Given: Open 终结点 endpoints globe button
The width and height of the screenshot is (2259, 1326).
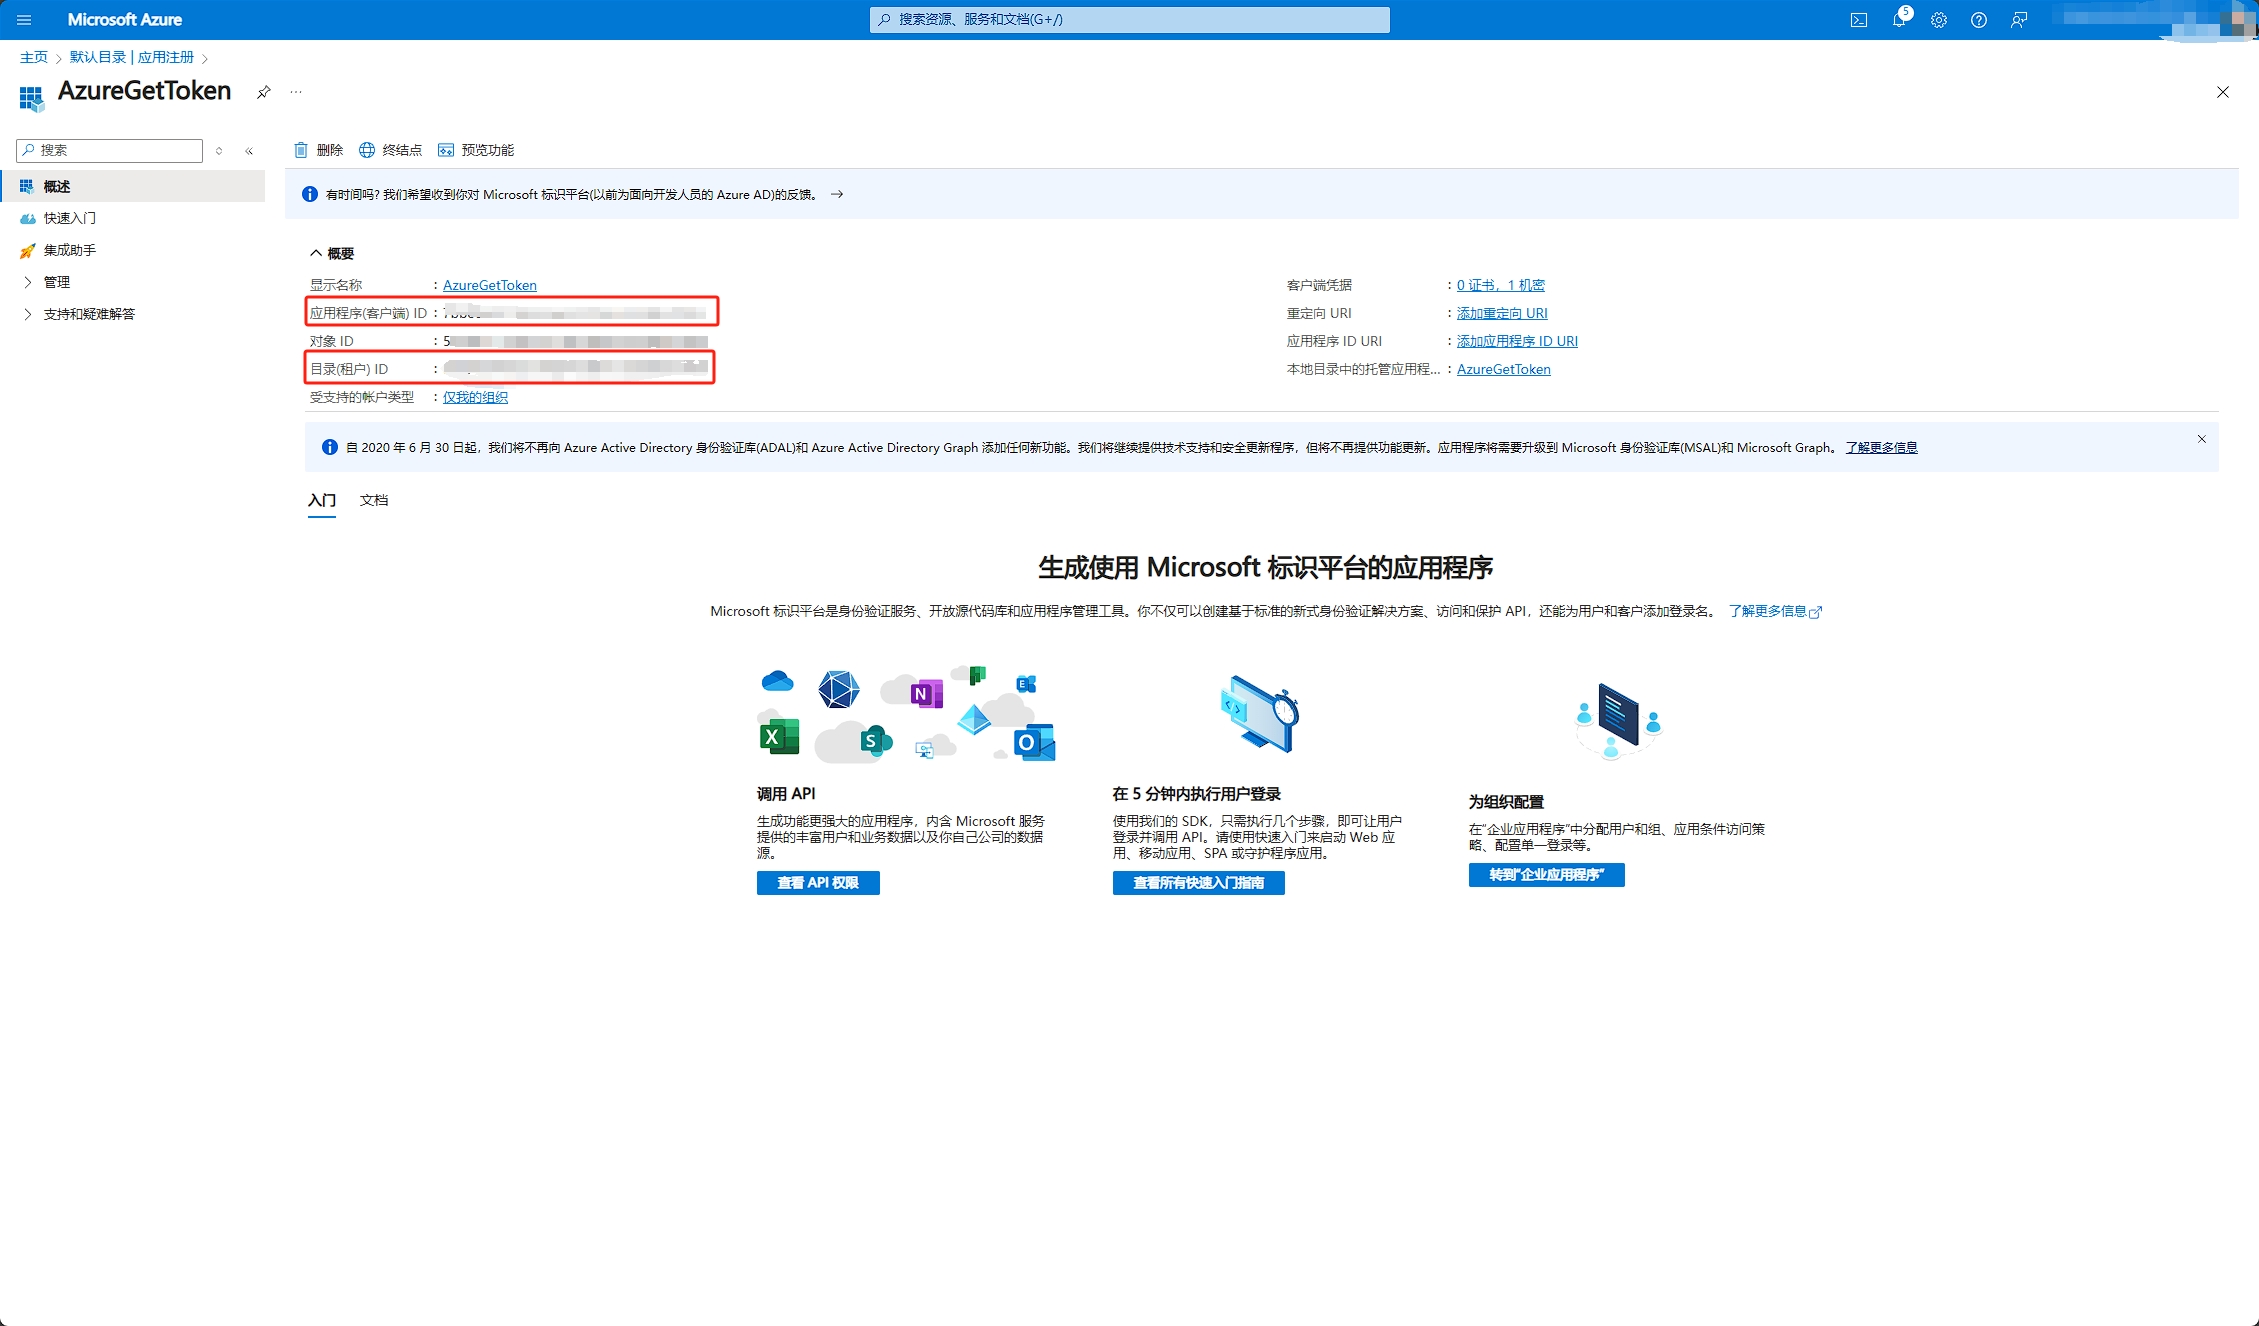Looking at the screenshot, I should click(390, 150).
